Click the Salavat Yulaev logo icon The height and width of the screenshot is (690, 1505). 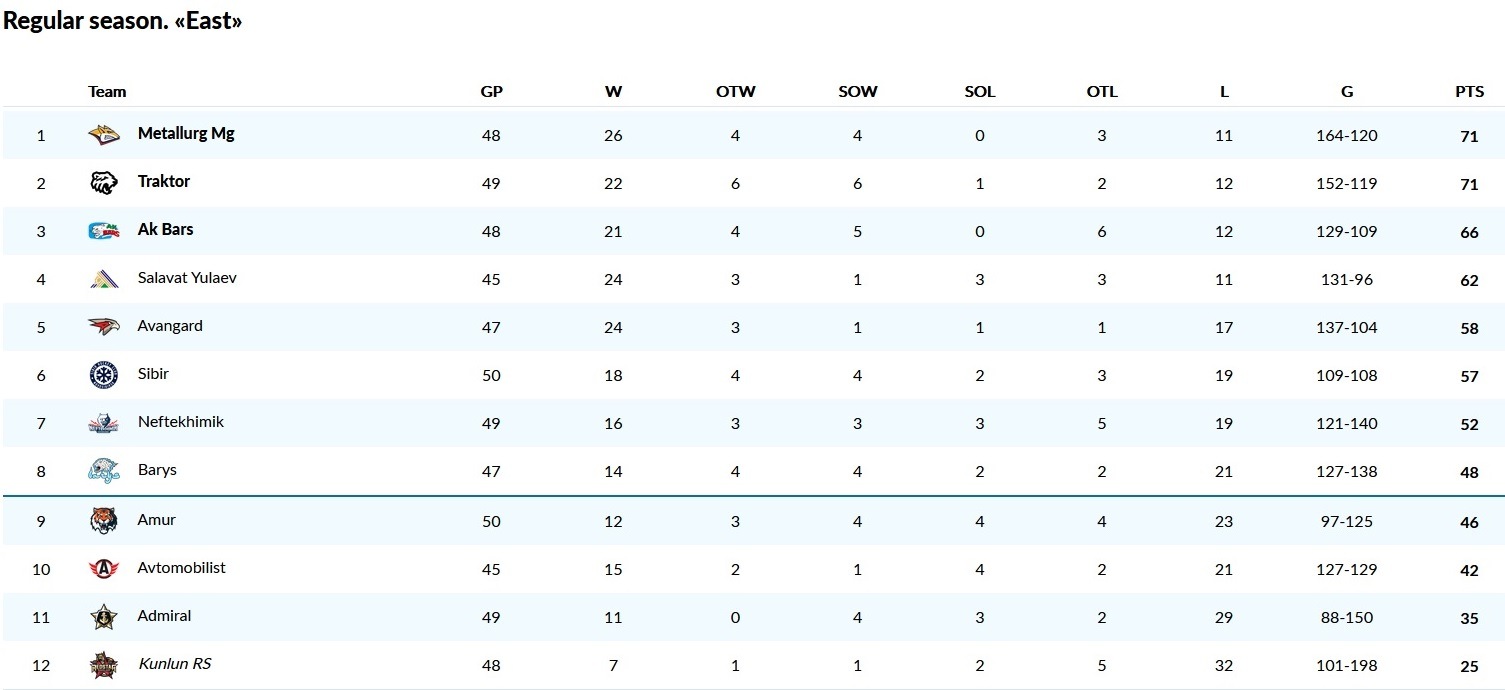104,278
